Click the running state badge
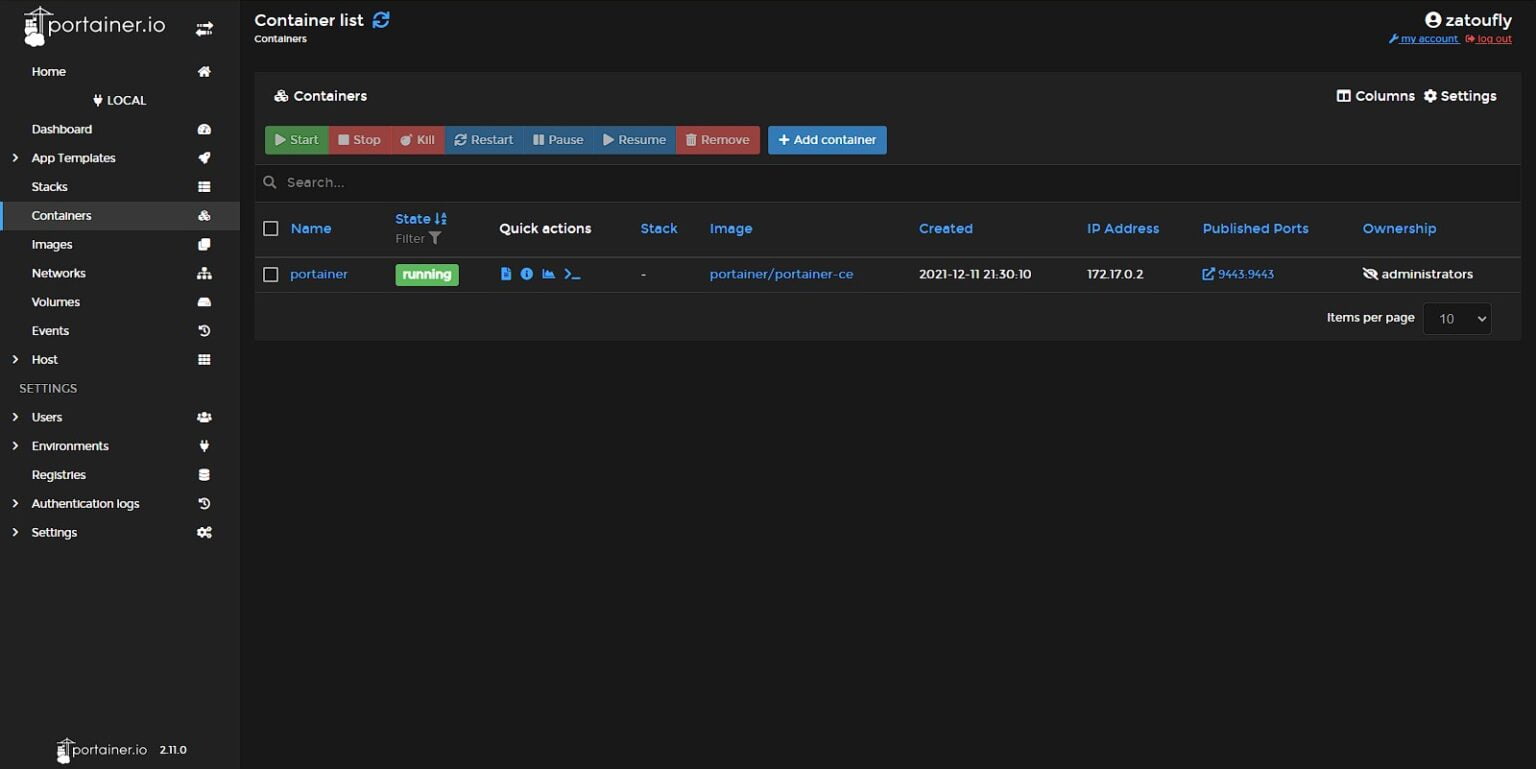This screenshot has height=769, width=1536. (427, 273)
